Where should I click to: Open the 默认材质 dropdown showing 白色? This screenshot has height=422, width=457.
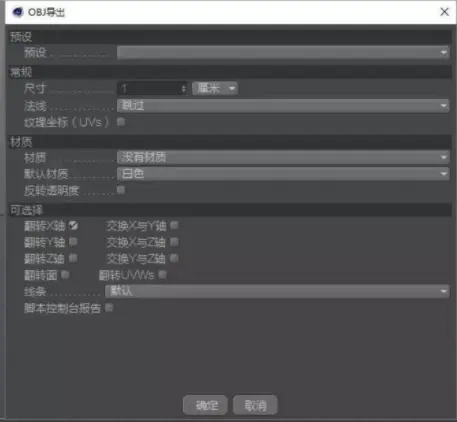pyautogui.click(x=283, y=174)
